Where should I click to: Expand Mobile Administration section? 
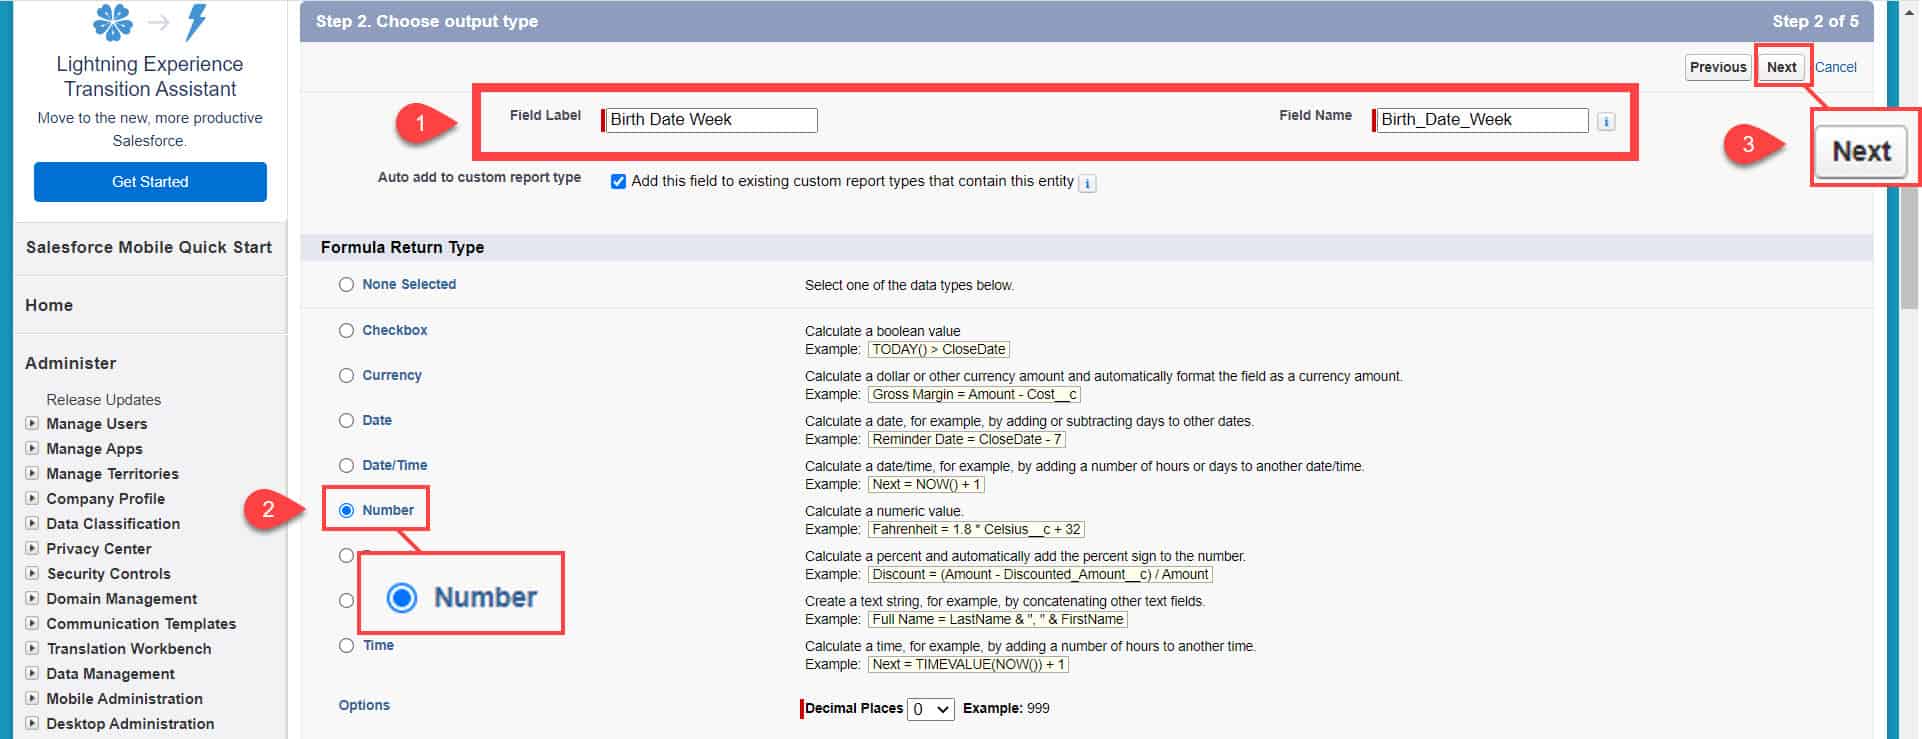point(32,699)
